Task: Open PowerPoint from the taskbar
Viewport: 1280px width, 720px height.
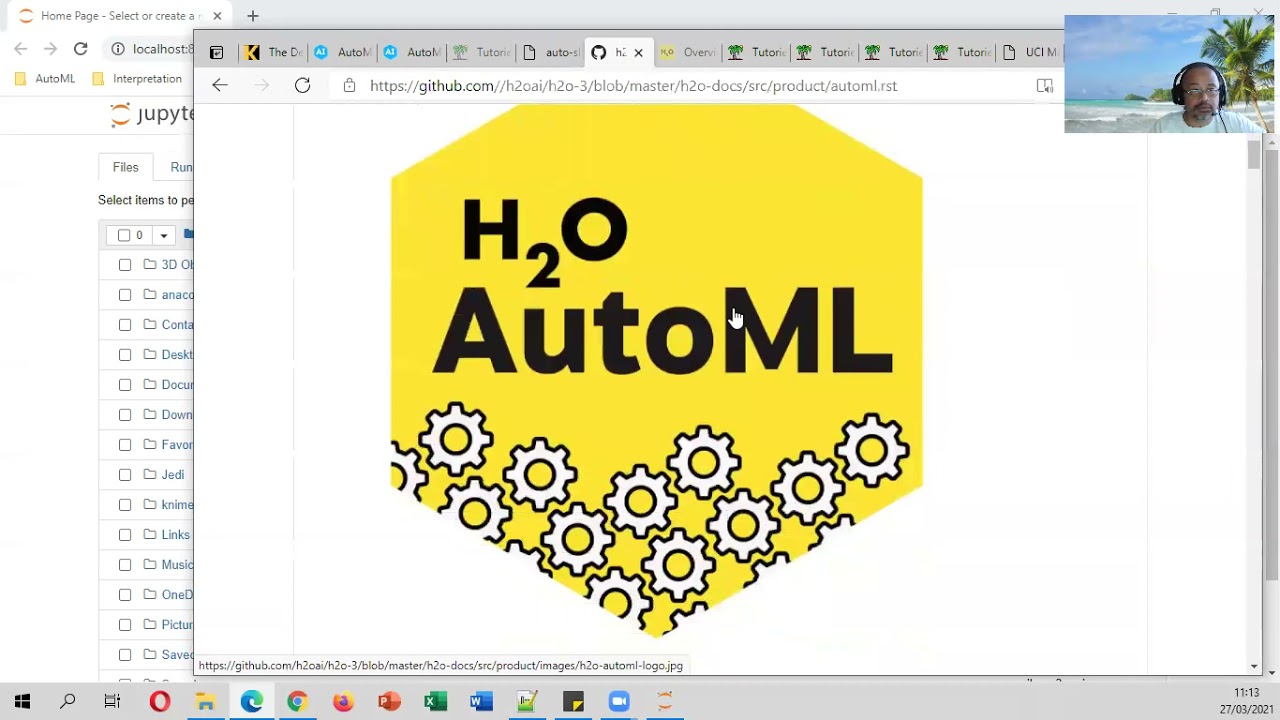Action: coord(389,702)
